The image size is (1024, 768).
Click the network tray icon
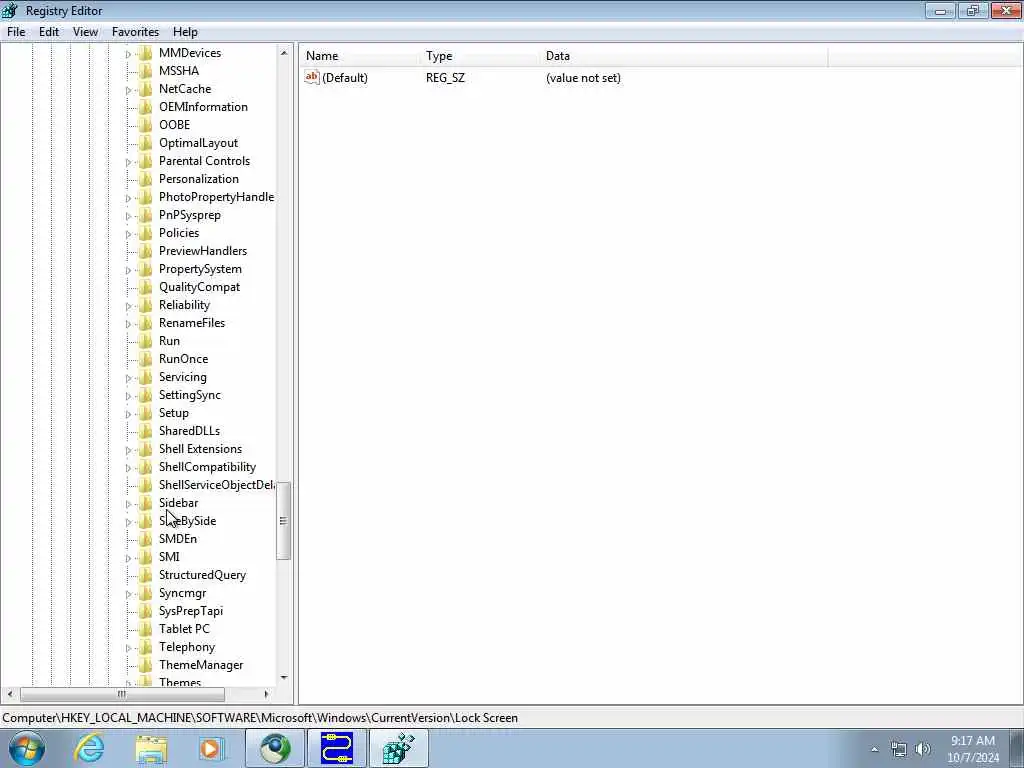[899, 749]
